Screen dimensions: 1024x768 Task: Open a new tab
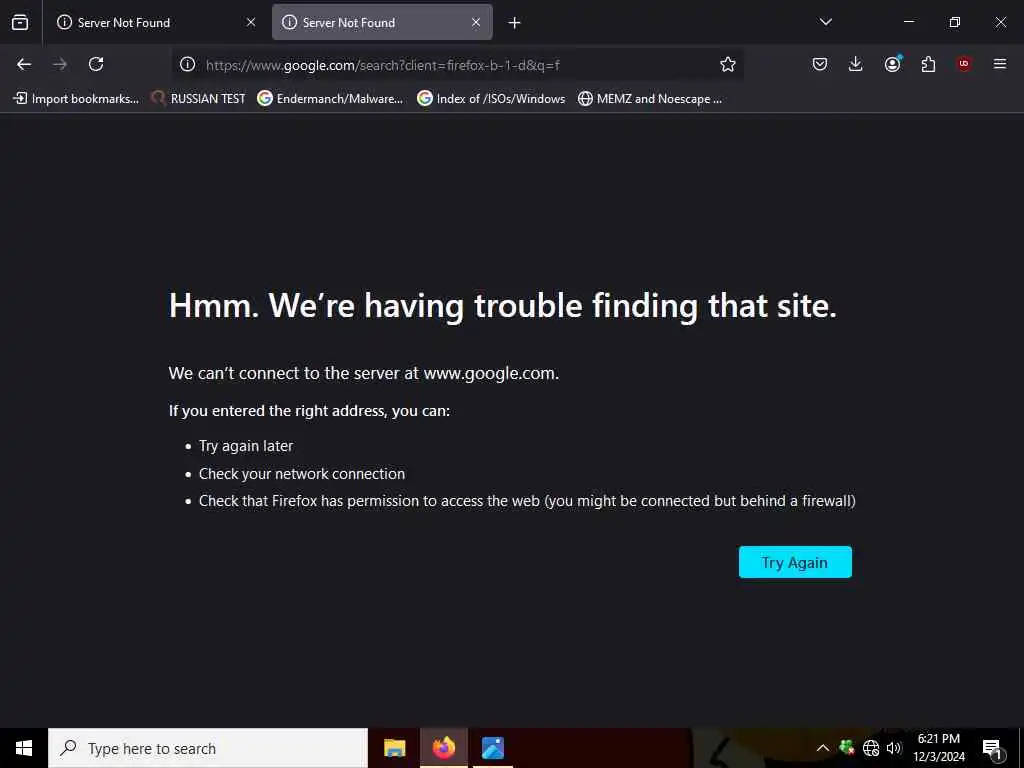tap(515, 23)
